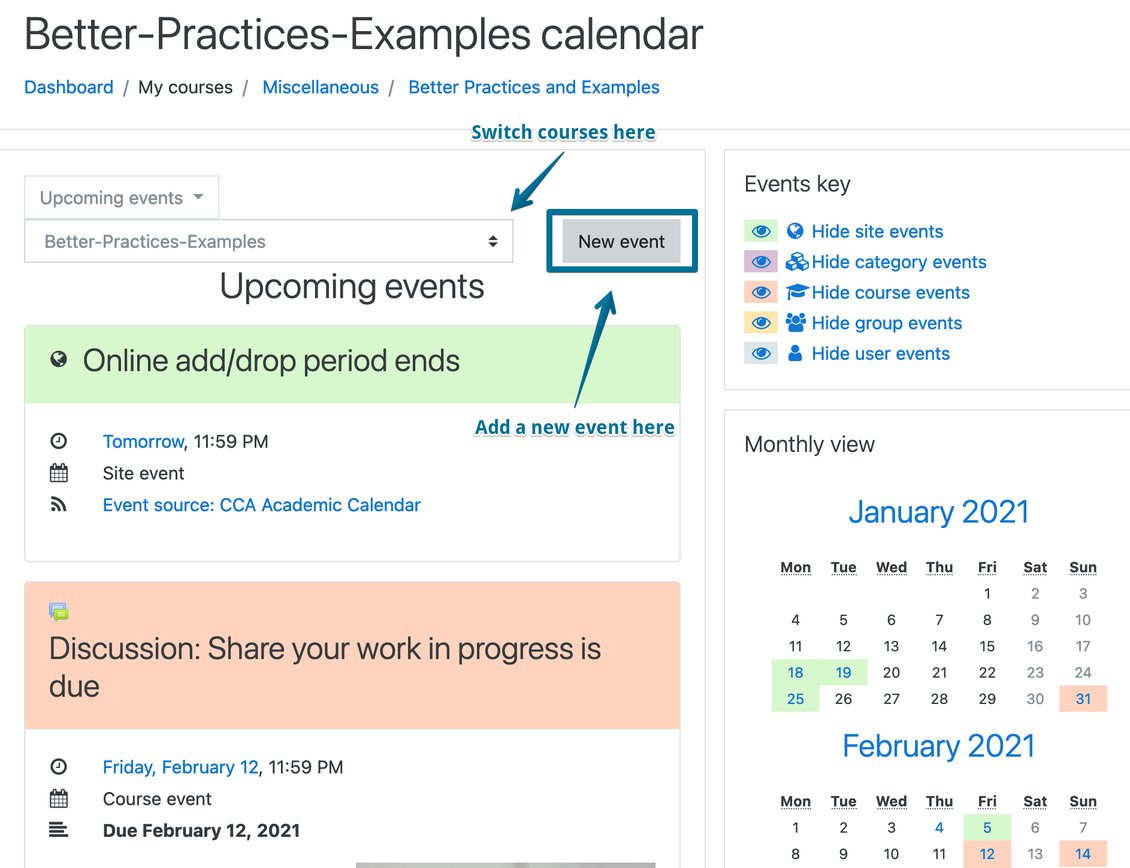This screenshot has width=1130, height=868.
Task: Click the graduation cap course events icon
Action: 797,292
